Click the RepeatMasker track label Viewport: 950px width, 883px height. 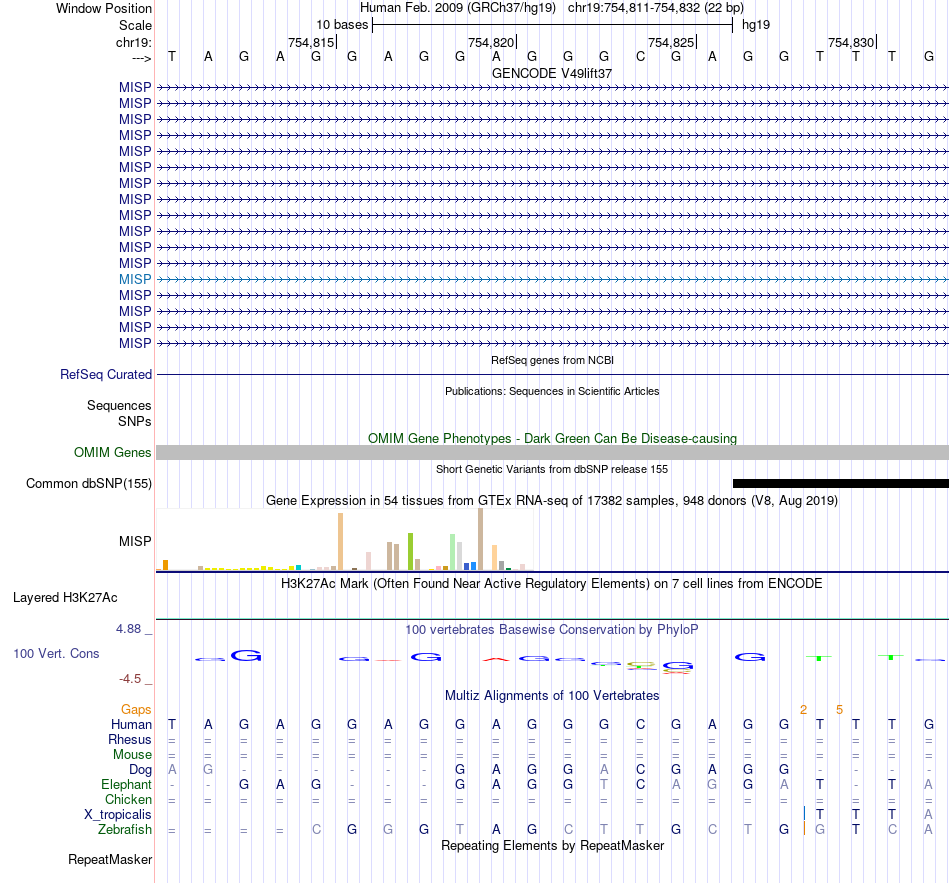pos(110,860)
